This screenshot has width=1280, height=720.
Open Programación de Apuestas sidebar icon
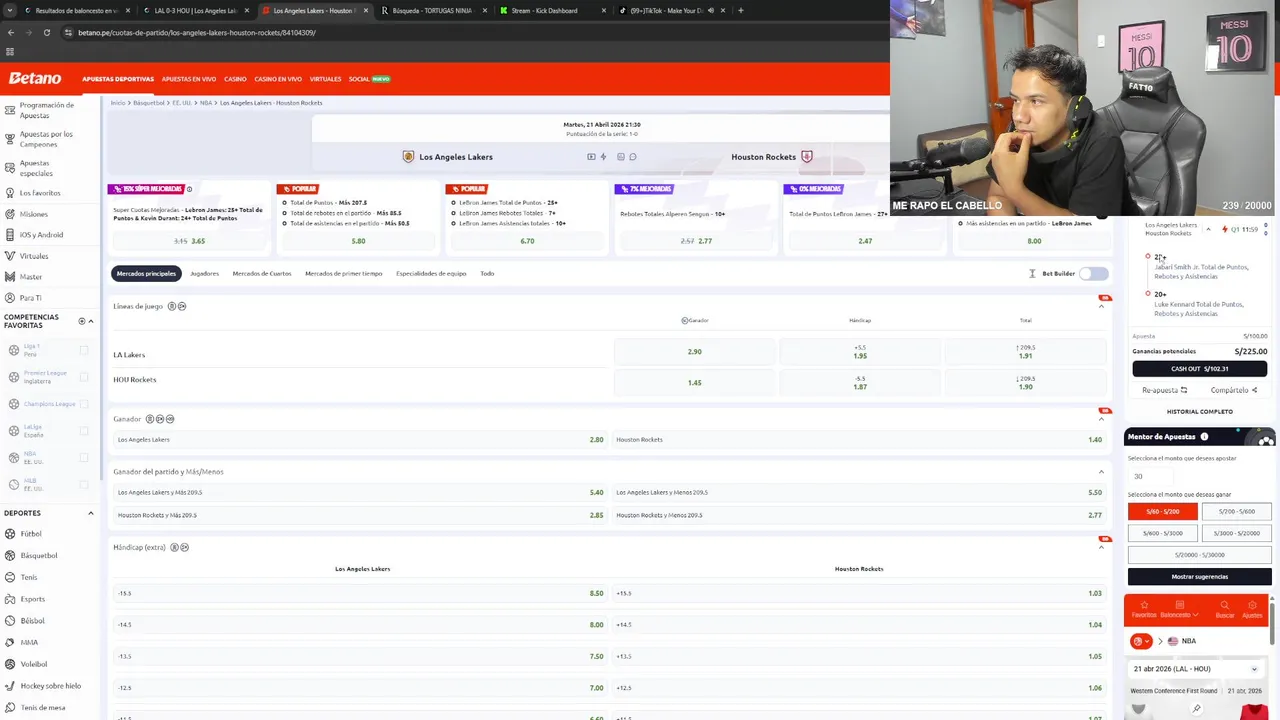pos(10,110)
